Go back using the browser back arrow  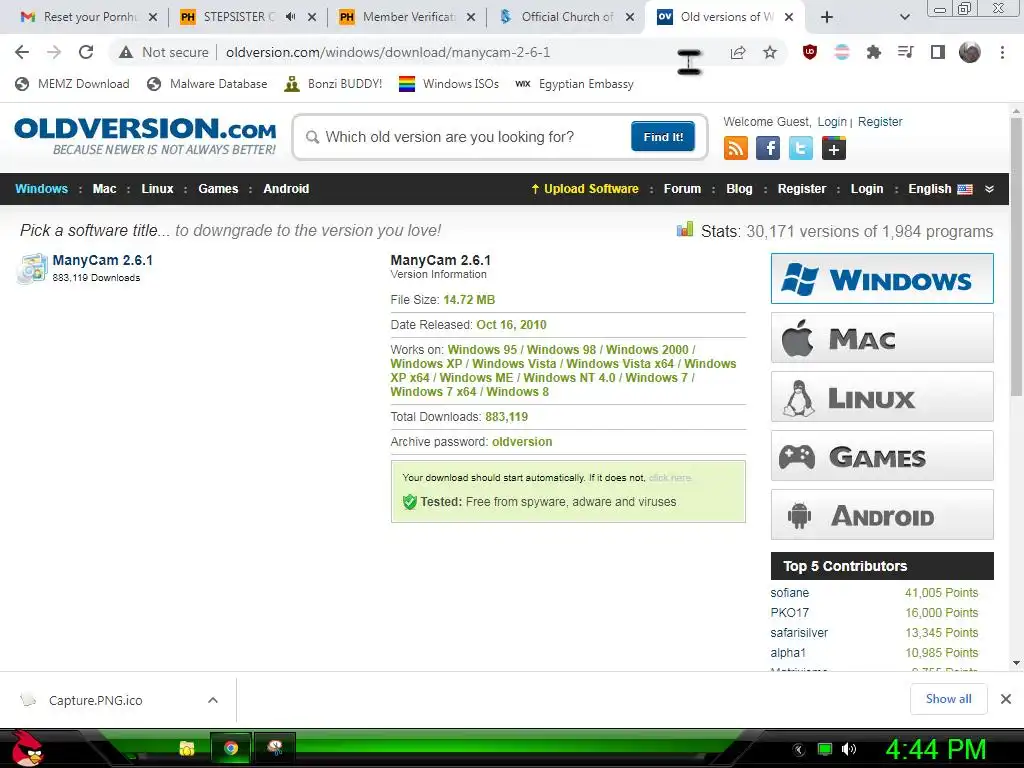[22, 52]
